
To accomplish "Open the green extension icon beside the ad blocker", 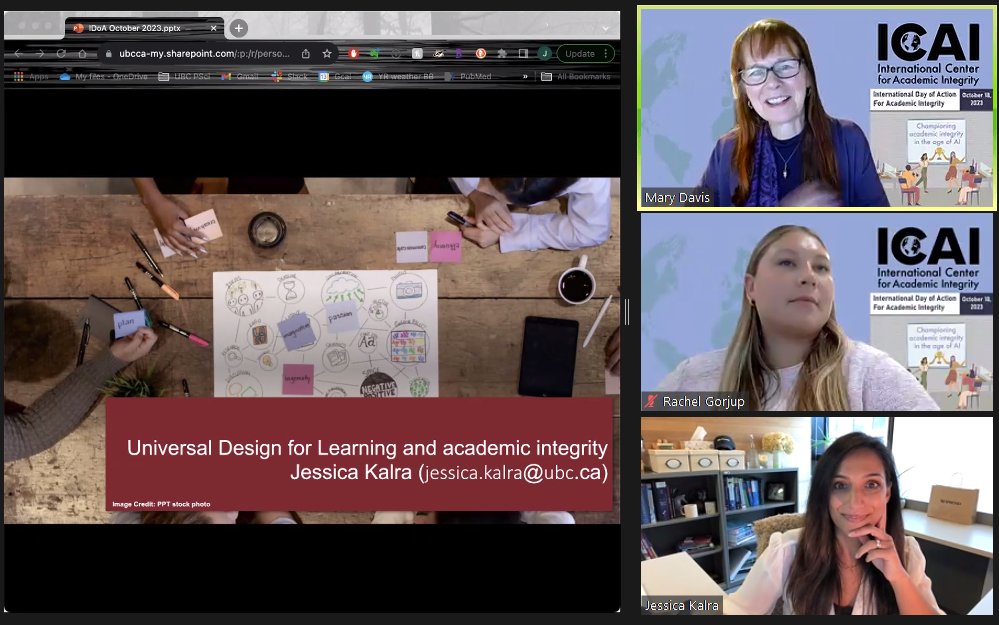I will click(374, 54).
